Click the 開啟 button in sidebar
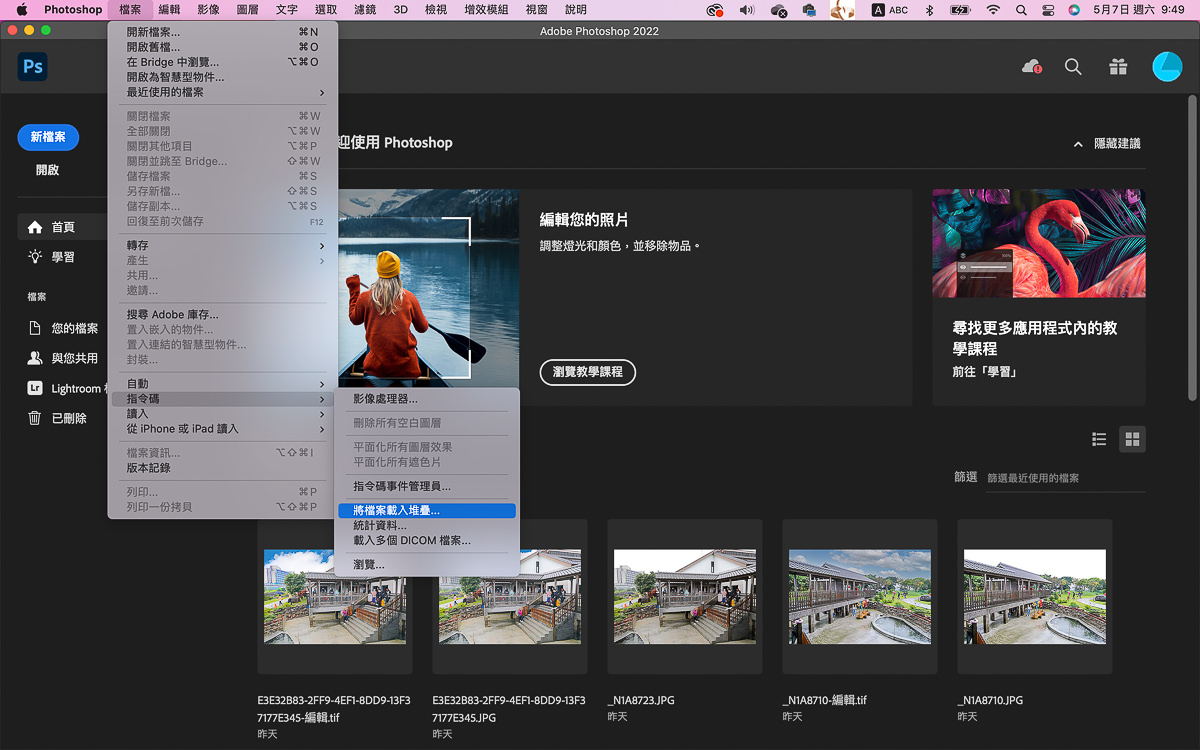 tap(48, 170)
